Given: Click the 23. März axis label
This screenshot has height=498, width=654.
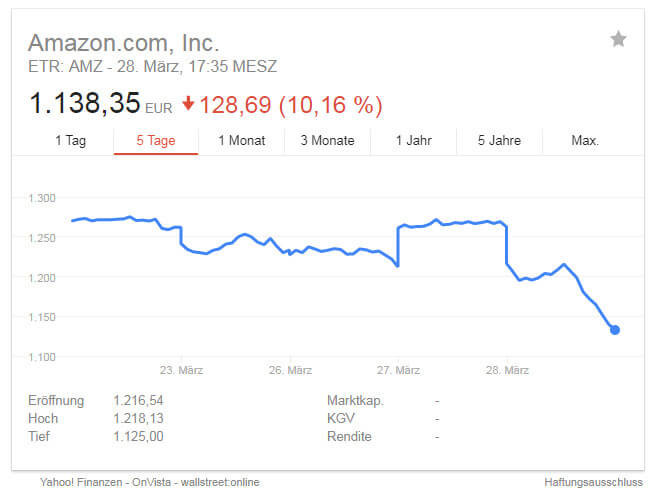Looking at the screenshot, I should [182, 370].
